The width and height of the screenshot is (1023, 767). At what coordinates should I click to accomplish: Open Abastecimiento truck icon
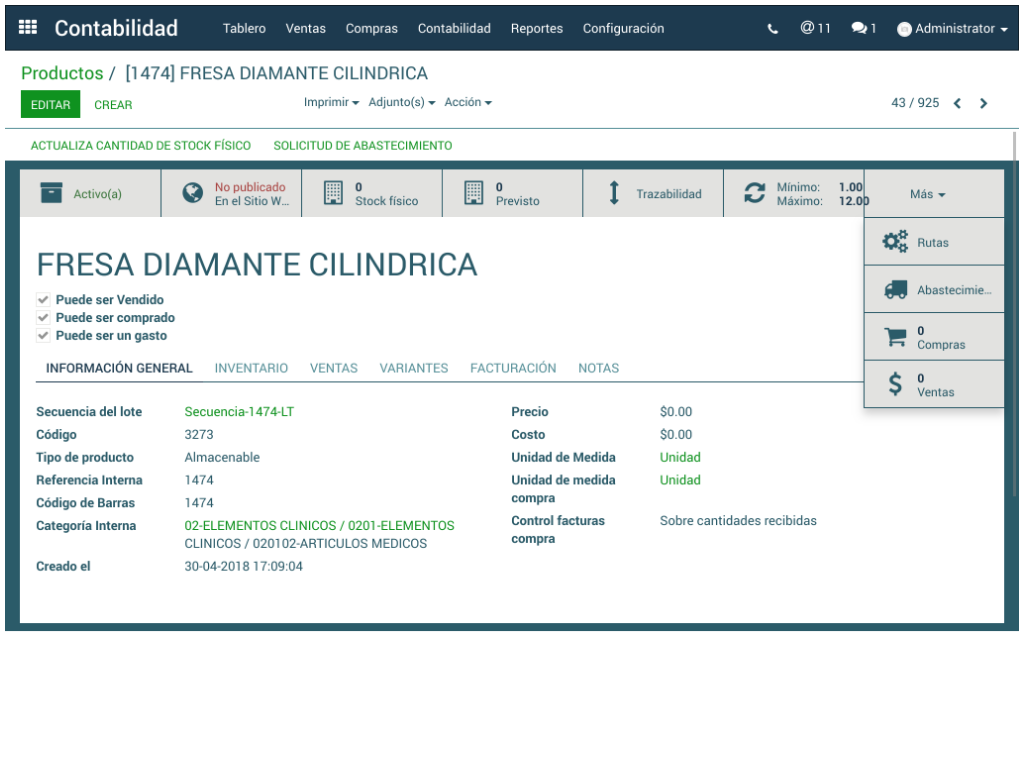coord(895,290)
